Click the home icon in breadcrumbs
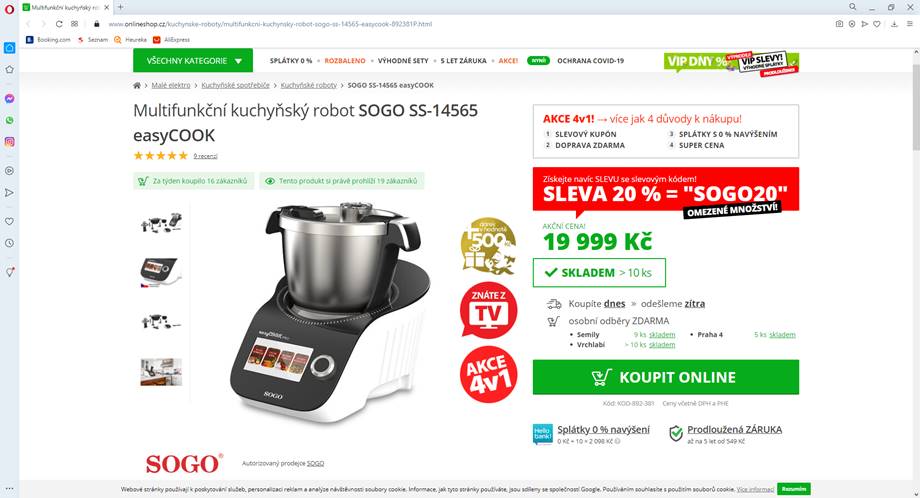The image size is (920, 498). (137, 85)
